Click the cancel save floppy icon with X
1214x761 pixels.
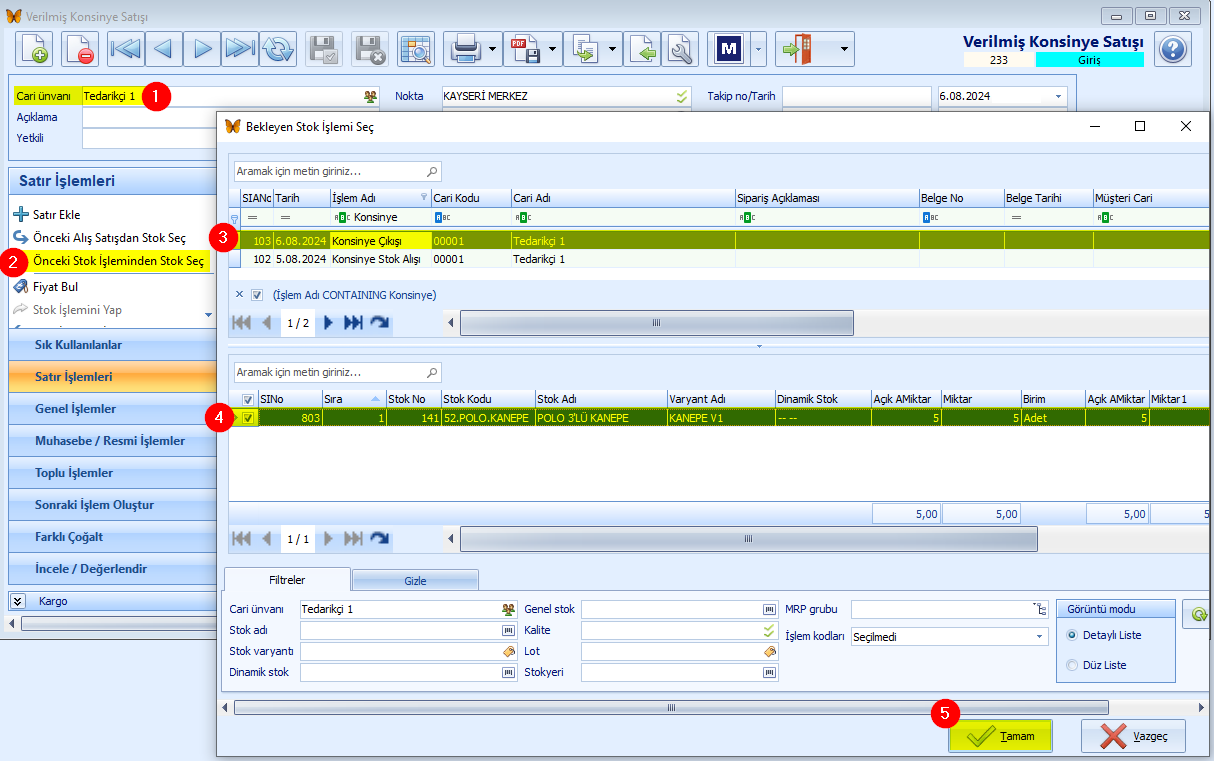[x=370, y=48]
